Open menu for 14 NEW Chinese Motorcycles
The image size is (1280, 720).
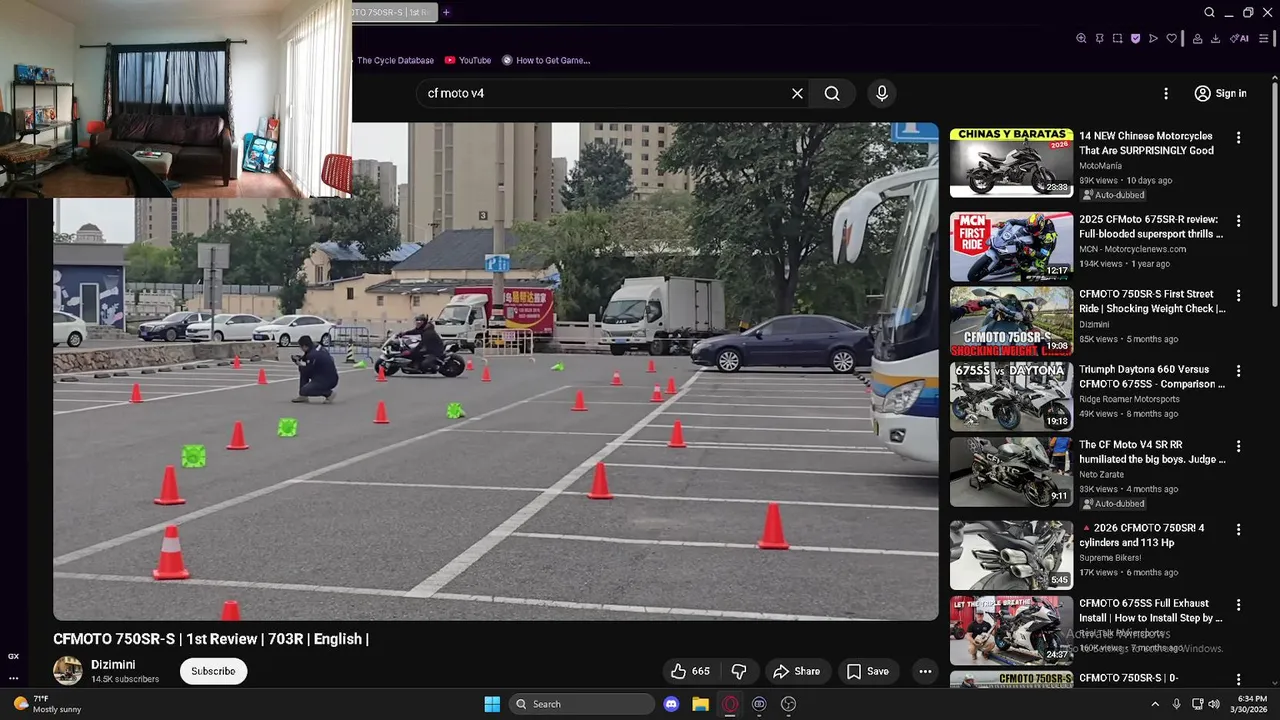pos(1238,138)
